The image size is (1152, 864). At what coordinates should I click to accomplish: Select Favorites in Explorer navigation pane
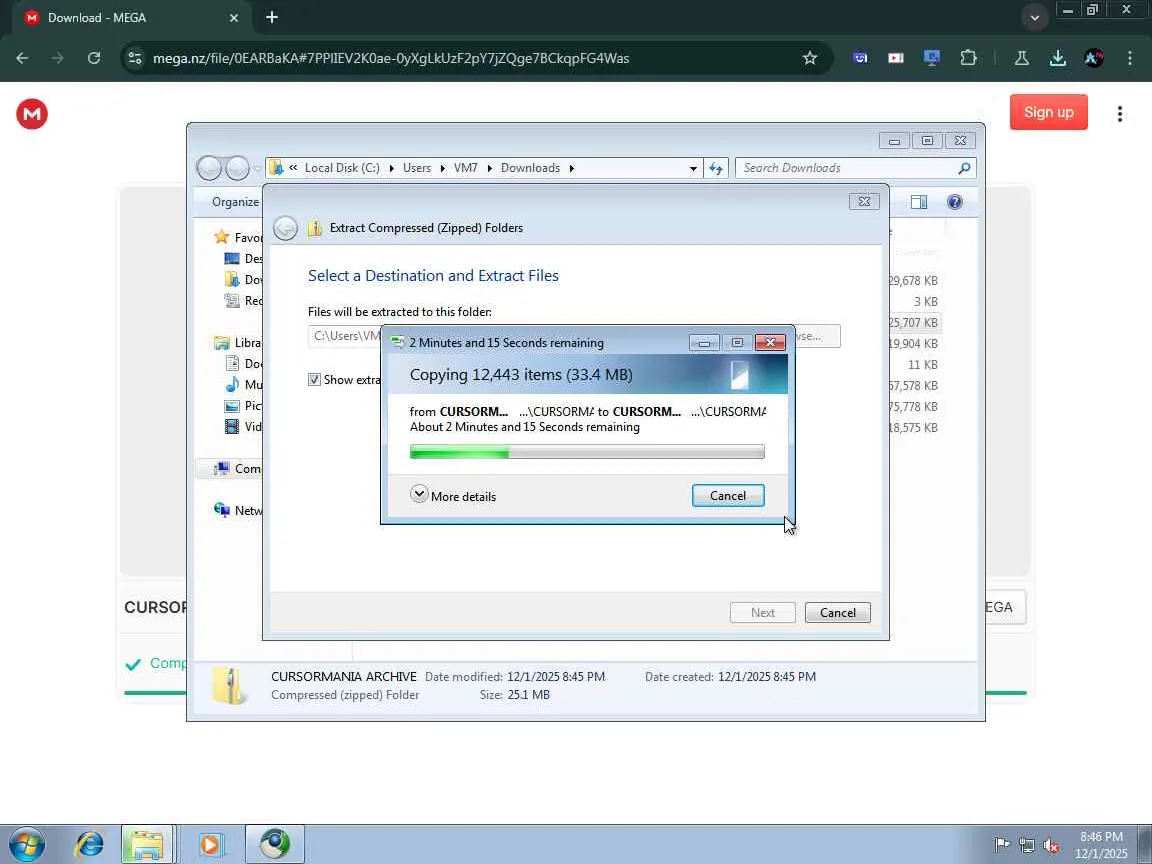point(238,237)
